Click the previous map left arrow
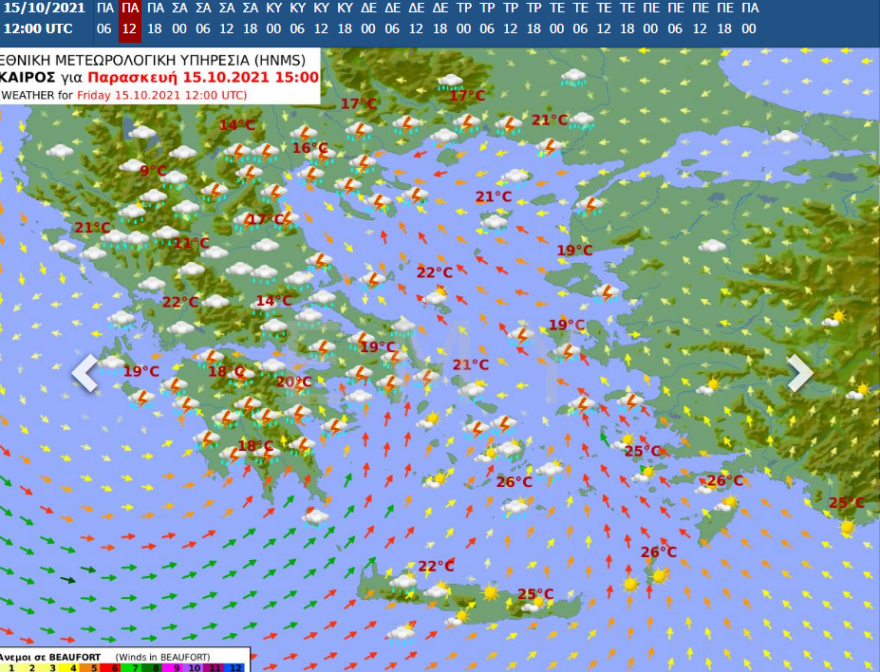Image resolution: width=880 pixels, height=672 pixels. (x=85, y=372)
